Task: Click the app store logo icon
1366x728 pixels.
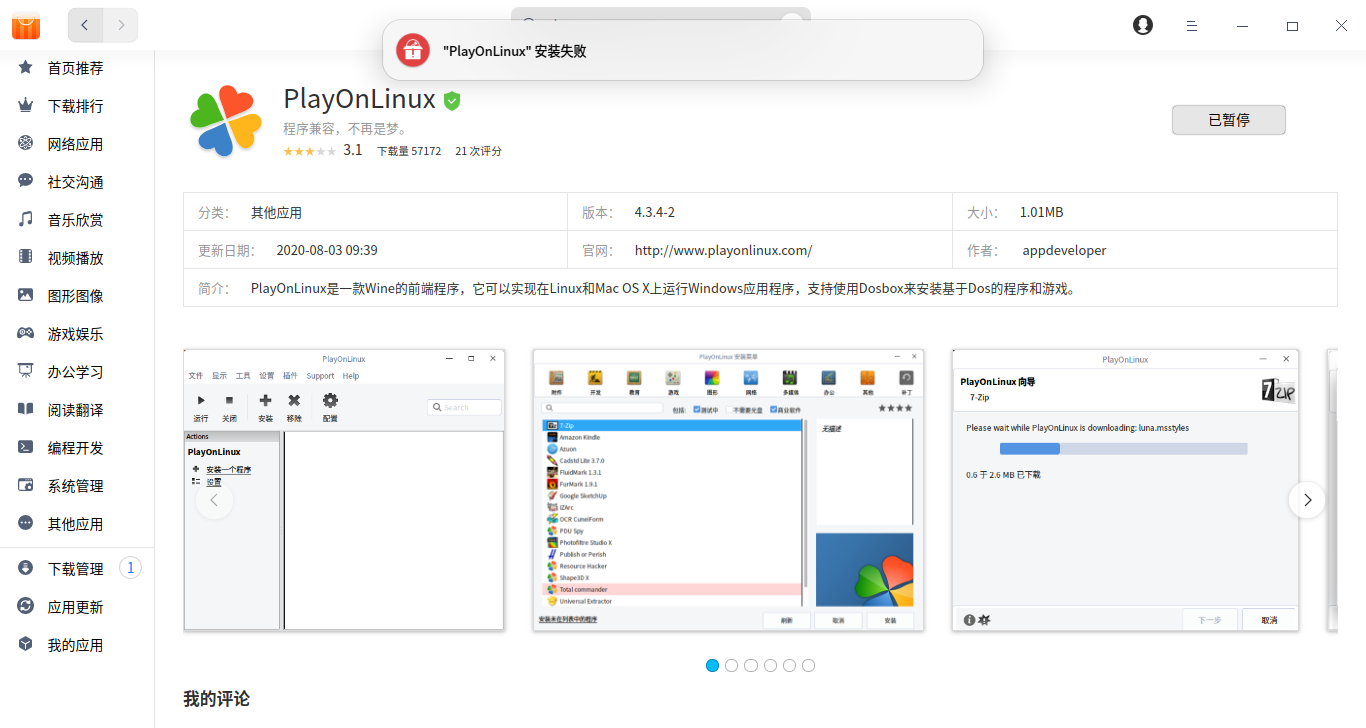Action: 26,25
